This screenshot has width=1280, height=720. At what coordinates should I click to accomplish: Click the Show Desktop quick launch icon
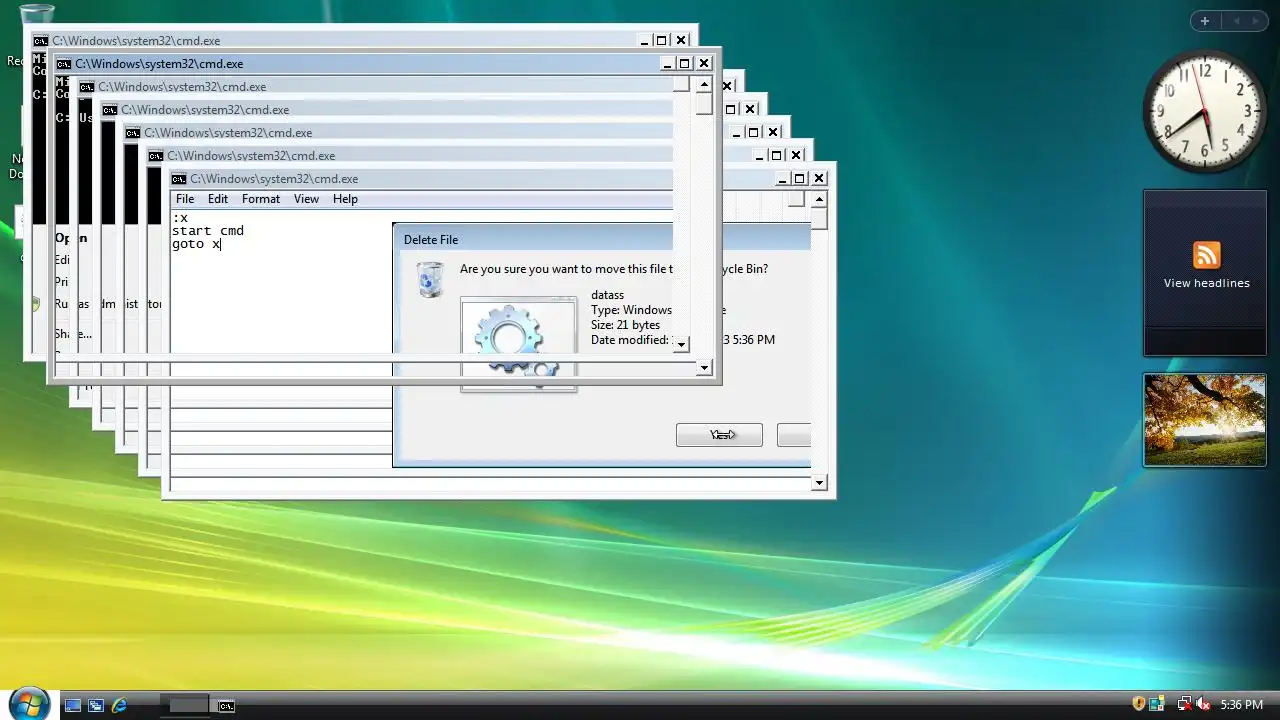point(73,705)
